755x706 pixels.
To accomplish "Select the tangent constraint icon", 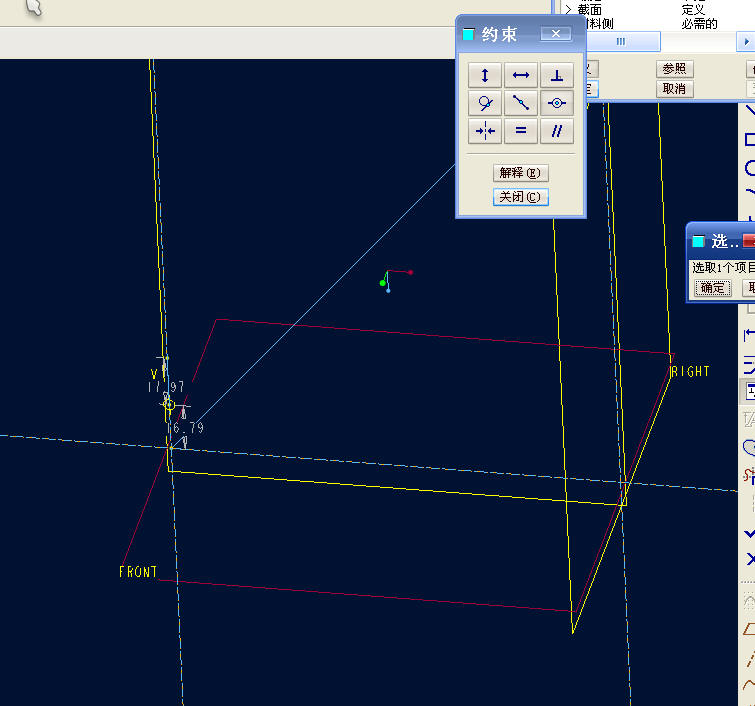I will (x=484, y=103).
